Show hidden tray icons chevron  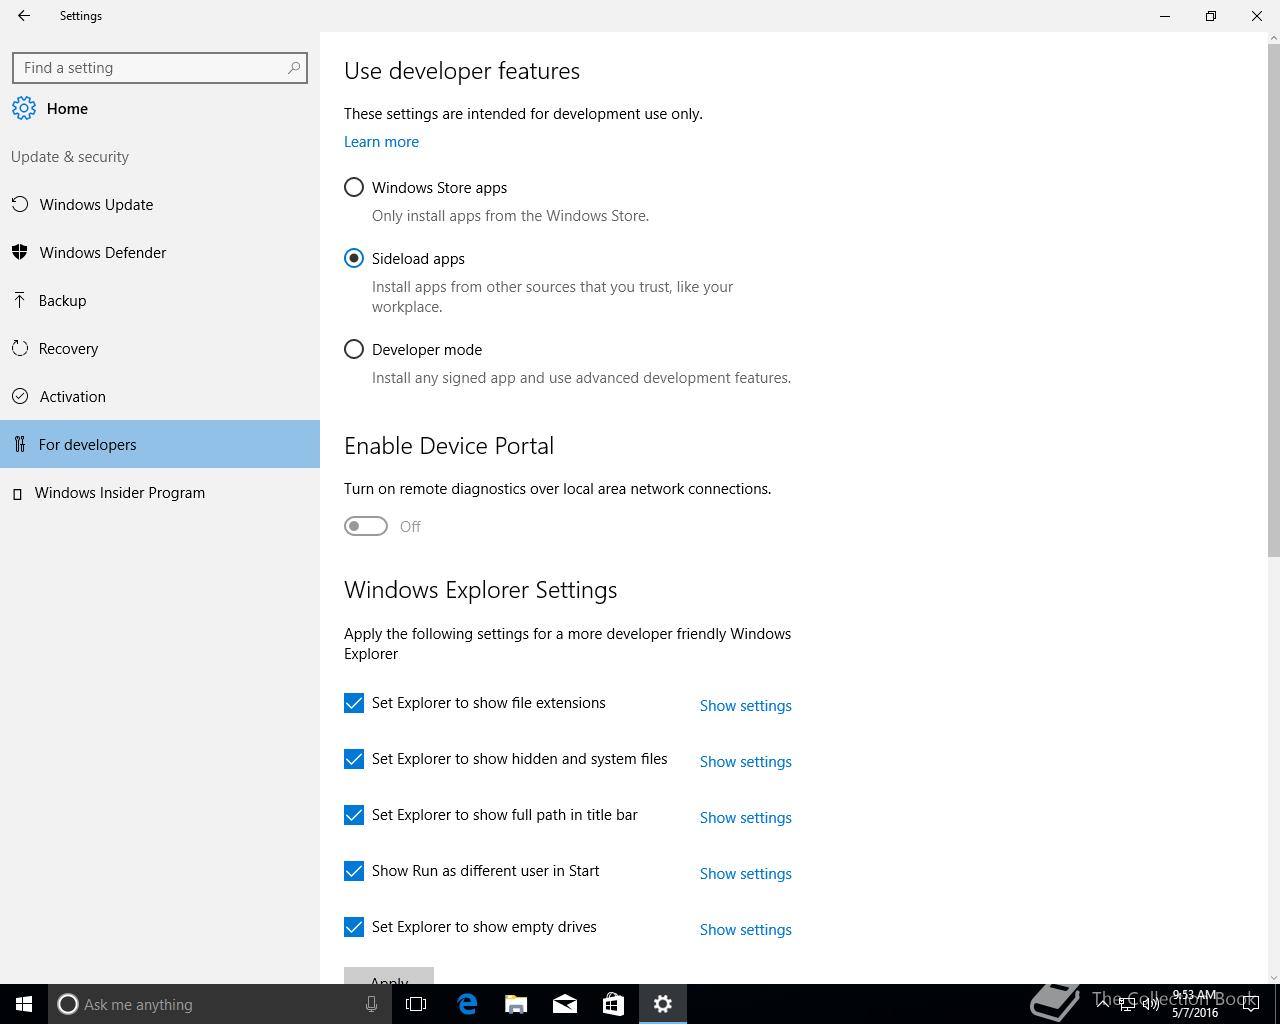[1103, 1004]
